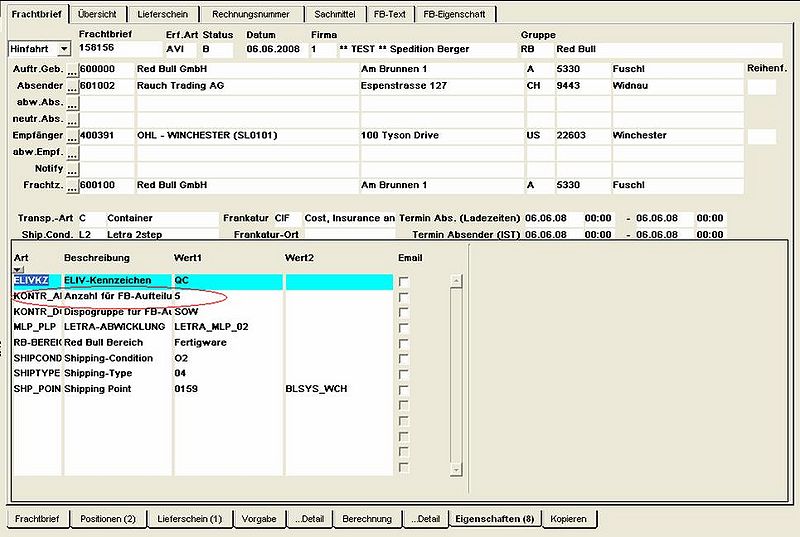The image size is (800, 537).
Task: Click Ship.Cond. code field L2
Action: [x=92, y=234]
